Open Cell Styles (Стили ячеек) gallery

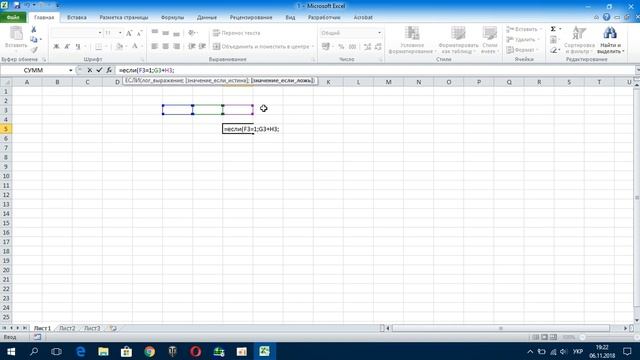[489, 40]
